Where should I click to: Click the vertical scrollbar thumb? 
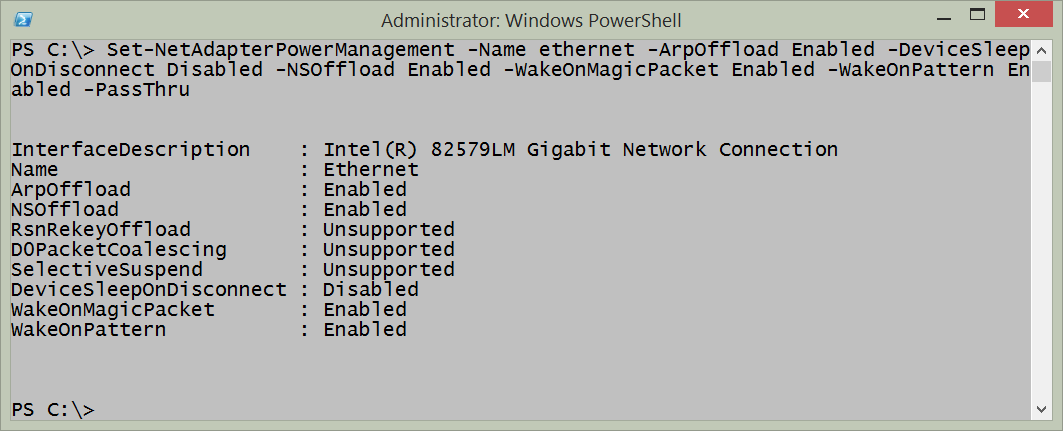(x=1041, y=72)
